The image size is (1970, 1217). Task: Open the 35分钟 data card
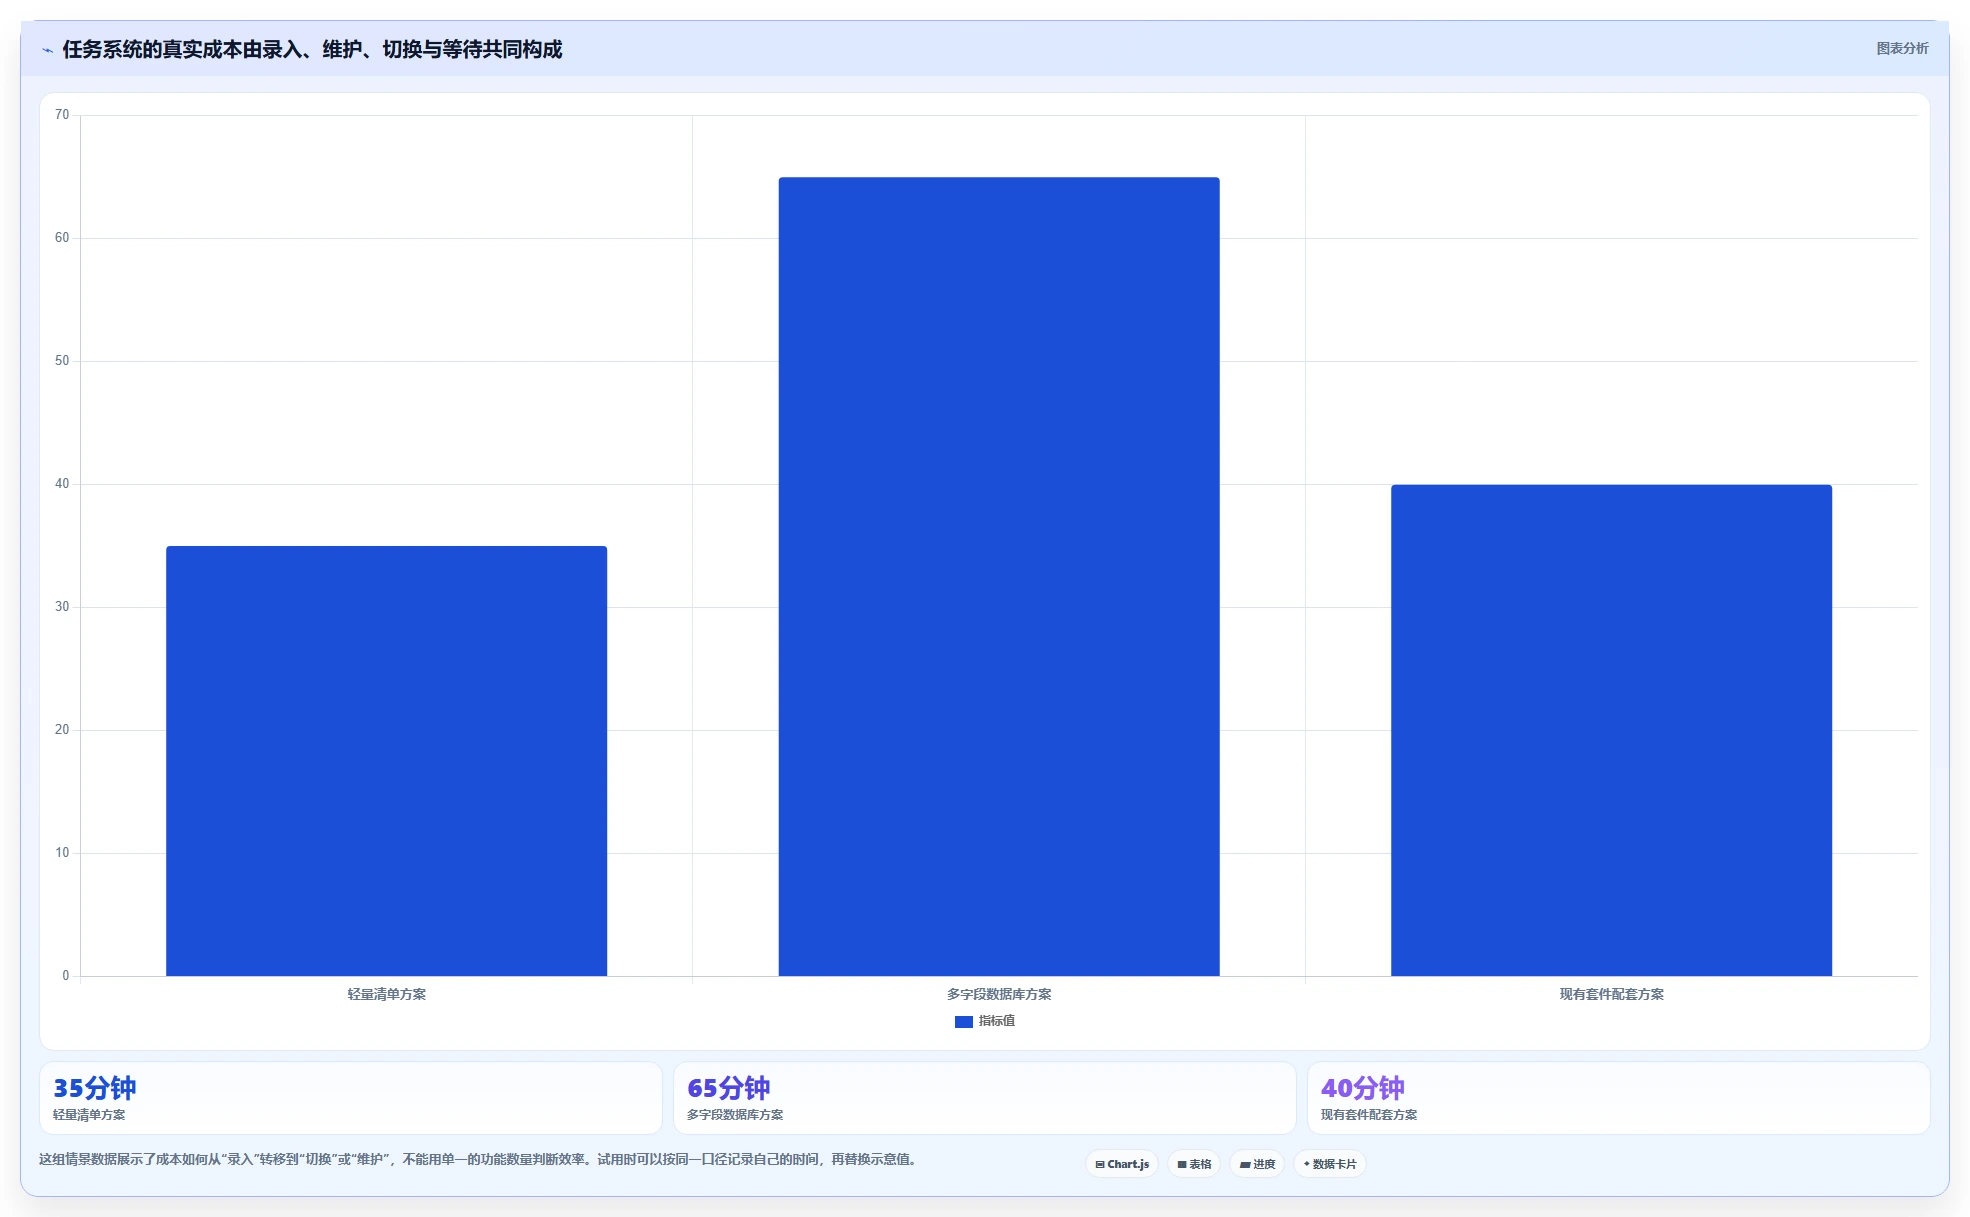coord(351,1098)
